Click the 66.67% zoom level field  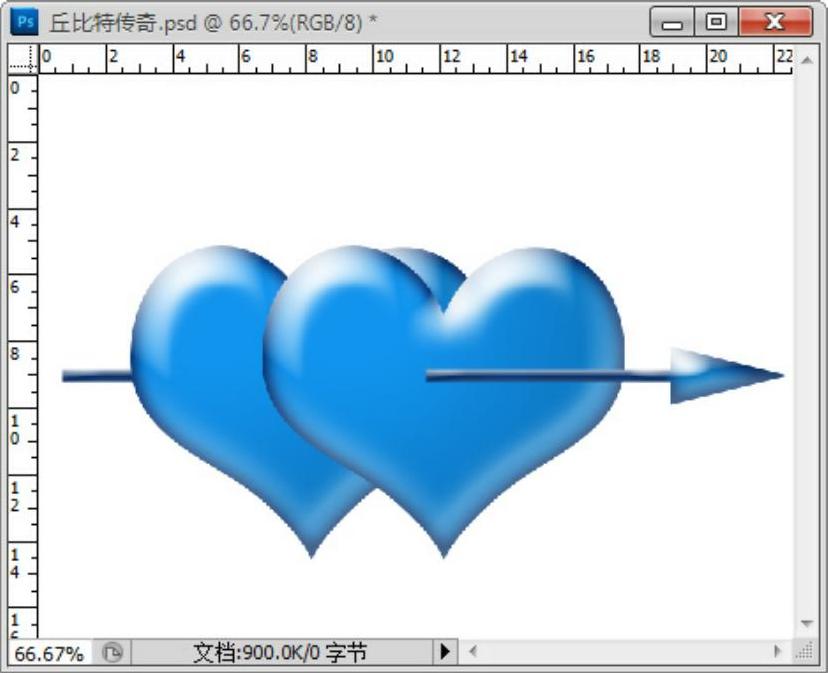pos(48,653)
